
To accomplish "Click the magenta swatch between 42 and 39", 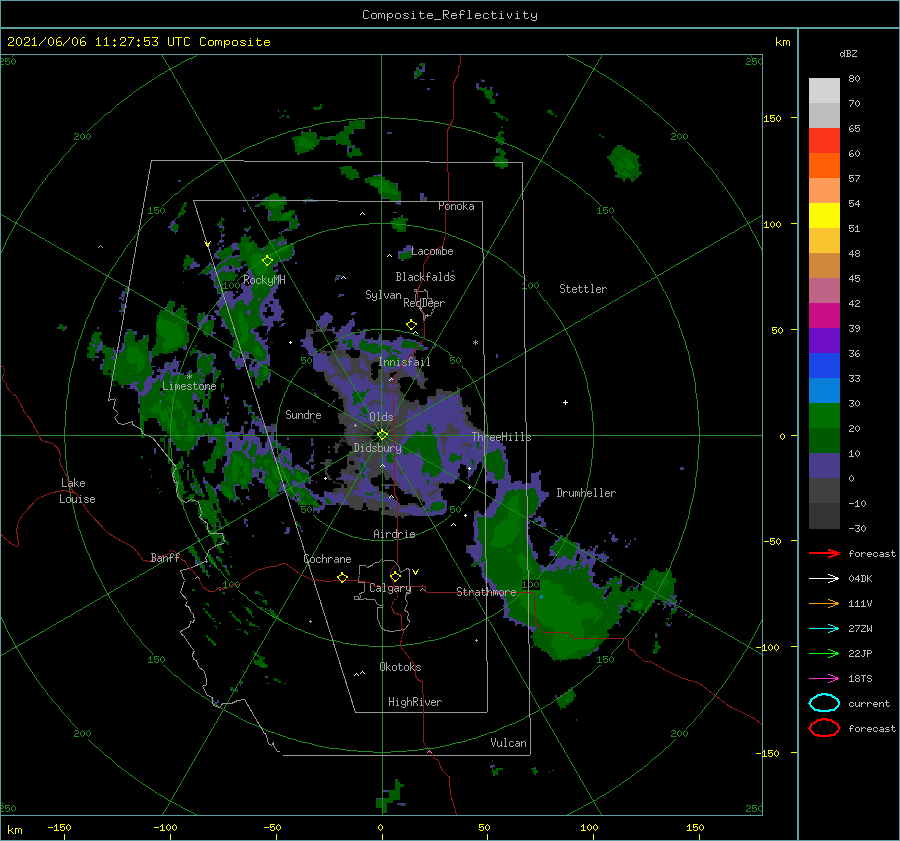I will (x=824, y=316).
